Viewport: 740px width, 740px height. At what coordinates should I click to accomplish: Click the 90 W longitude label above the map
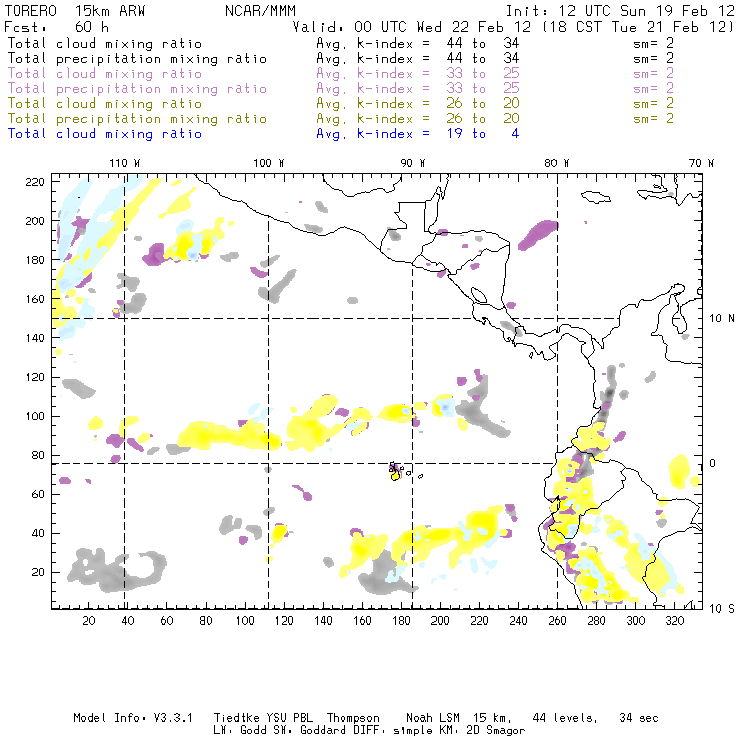tap(413, 162)
